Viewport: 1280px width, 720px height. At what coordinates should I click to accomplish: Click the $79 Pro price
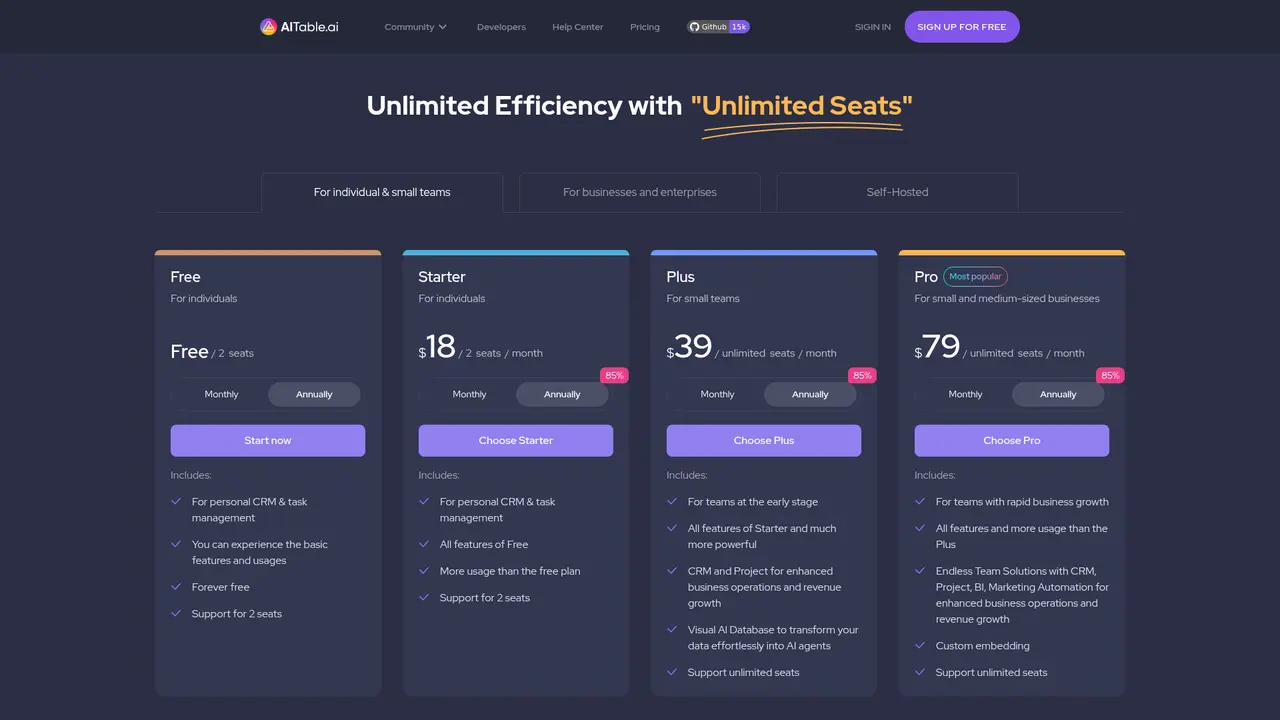pos(937,347)
